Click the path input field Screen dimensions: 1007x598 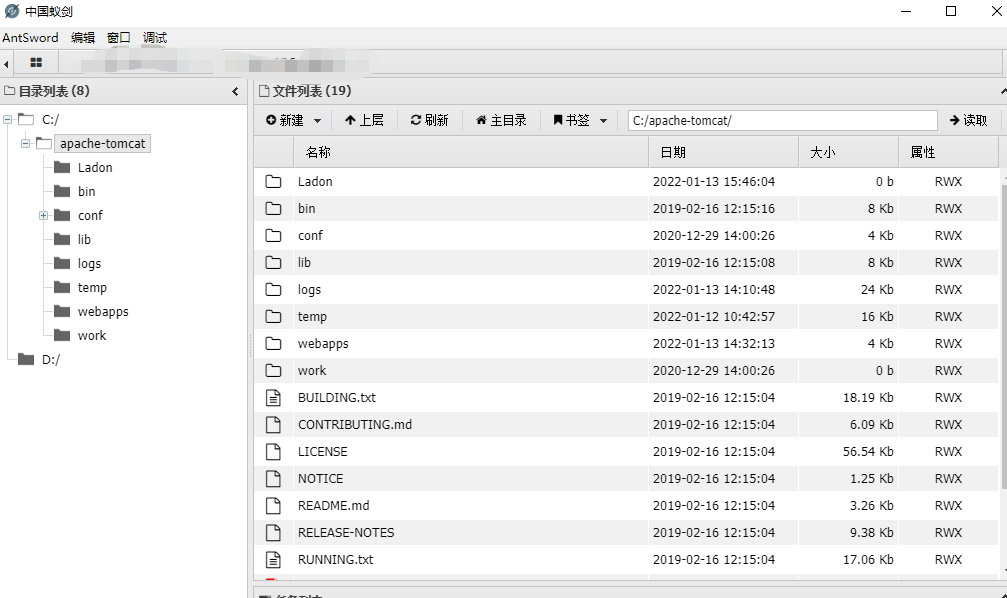(x=782, y=120)
